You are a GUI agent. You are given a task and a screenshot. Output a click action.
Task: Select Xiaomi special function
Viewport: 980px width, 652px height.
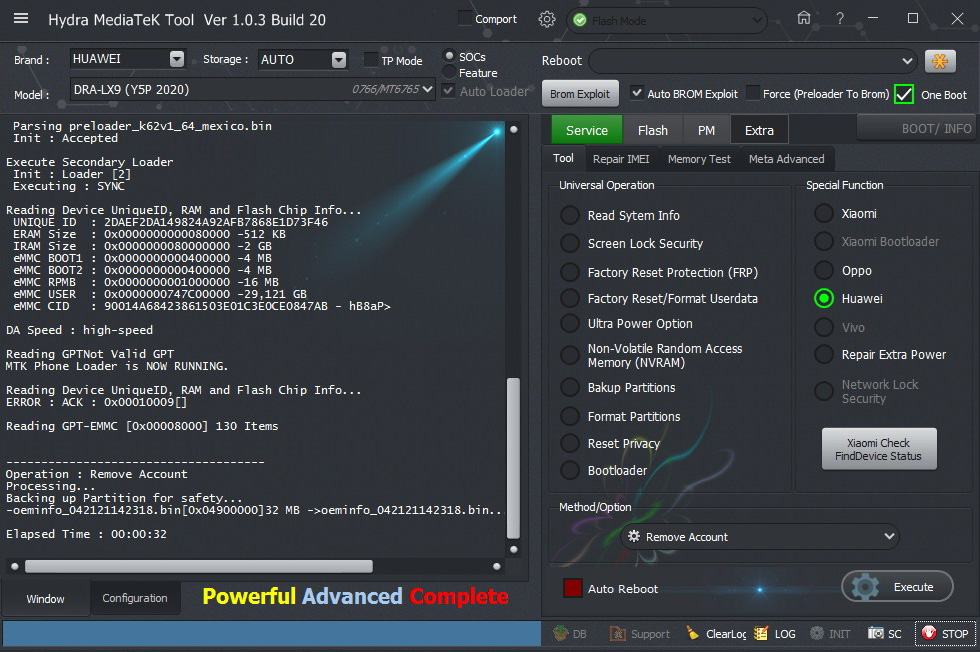coord(824,213)
